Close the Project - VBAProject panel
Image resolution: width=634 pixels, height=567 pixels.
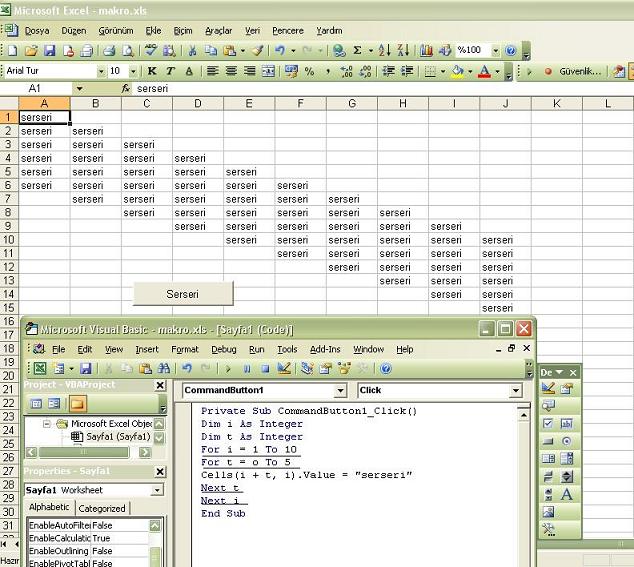click(161, 385)
